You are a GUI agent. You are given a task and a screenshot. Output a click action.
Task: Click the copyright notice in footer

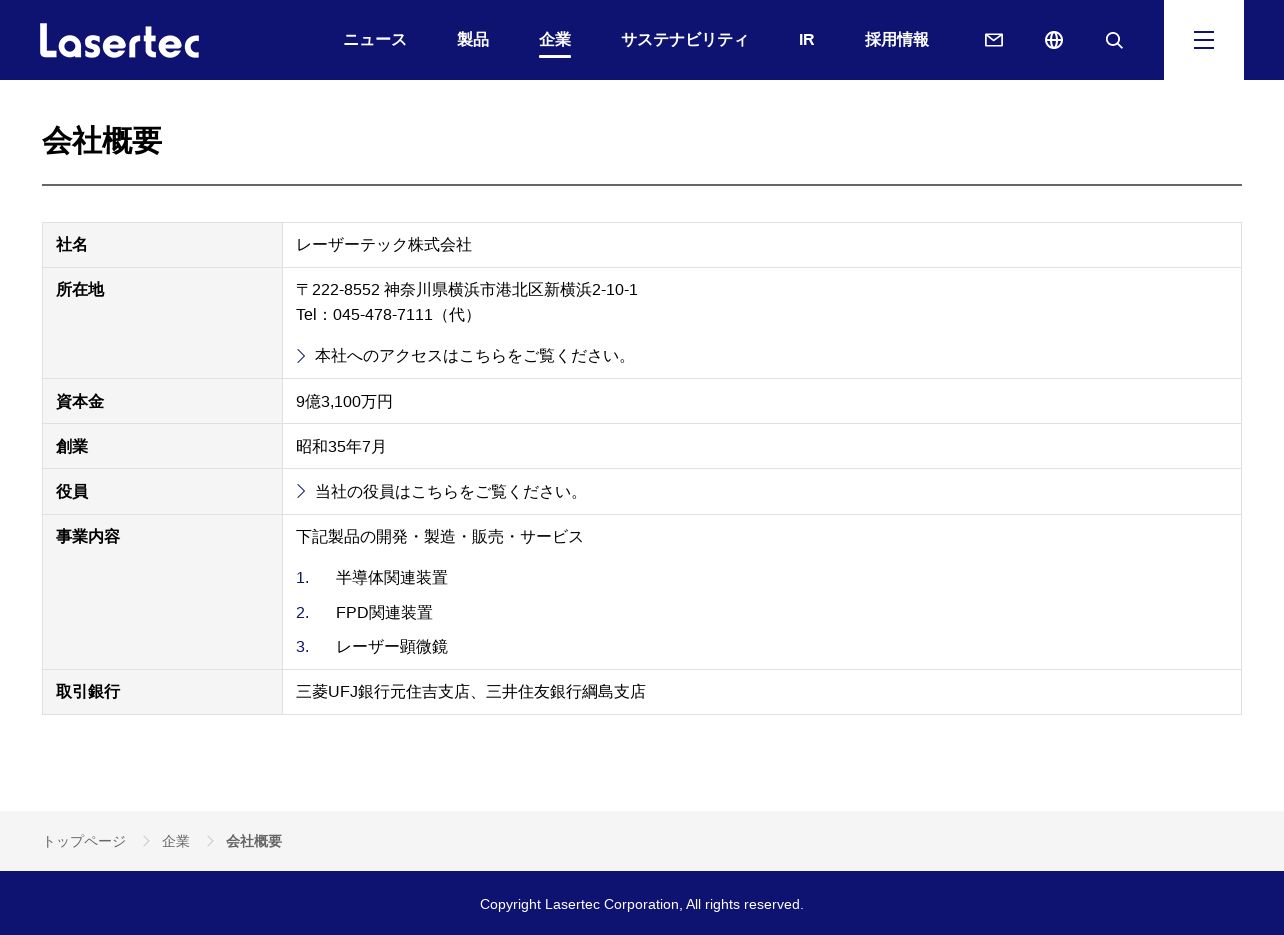(x=642, y=904)
